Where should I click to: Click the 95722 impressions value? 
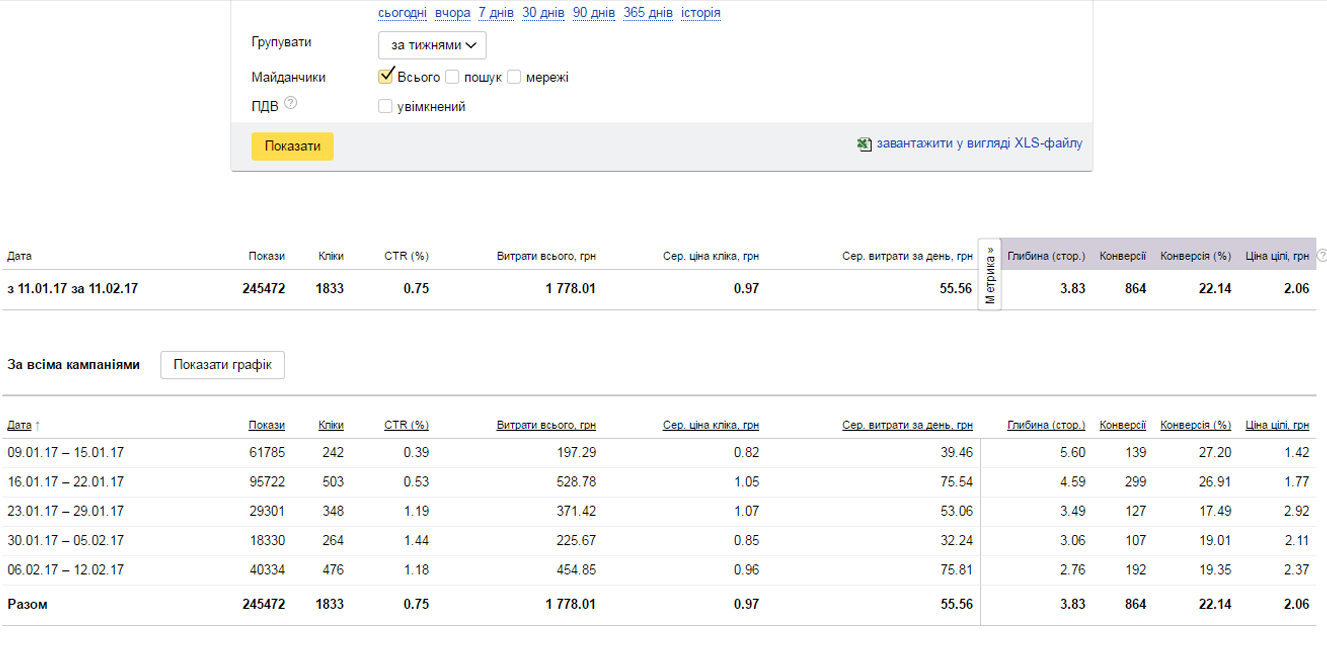point(267,482)
